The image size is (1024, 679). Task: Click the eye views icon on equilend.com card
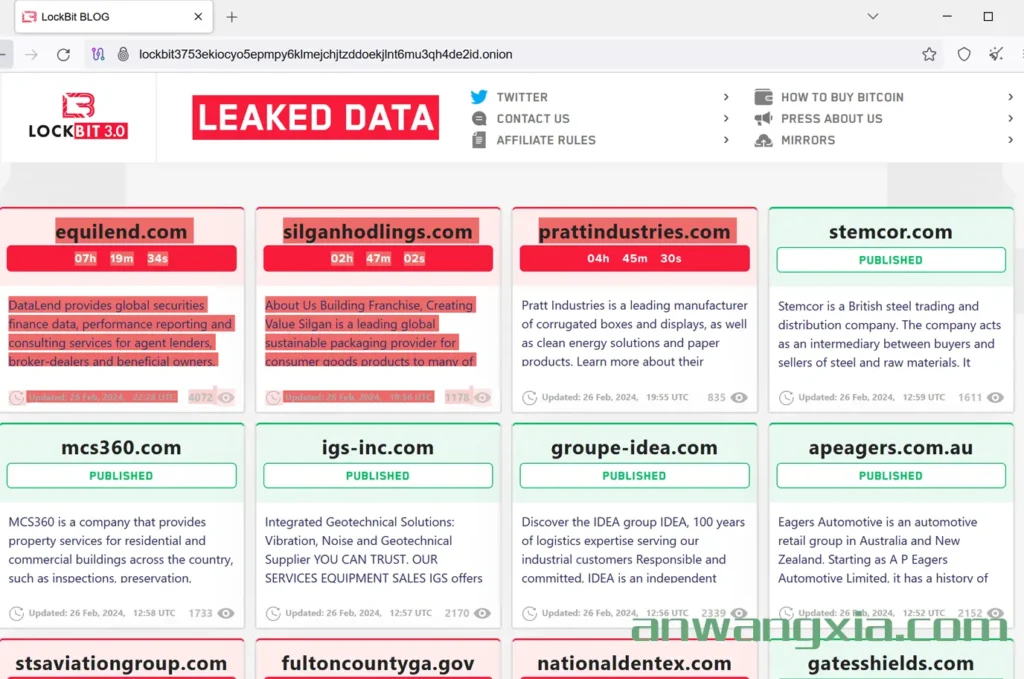click(226, 397)
